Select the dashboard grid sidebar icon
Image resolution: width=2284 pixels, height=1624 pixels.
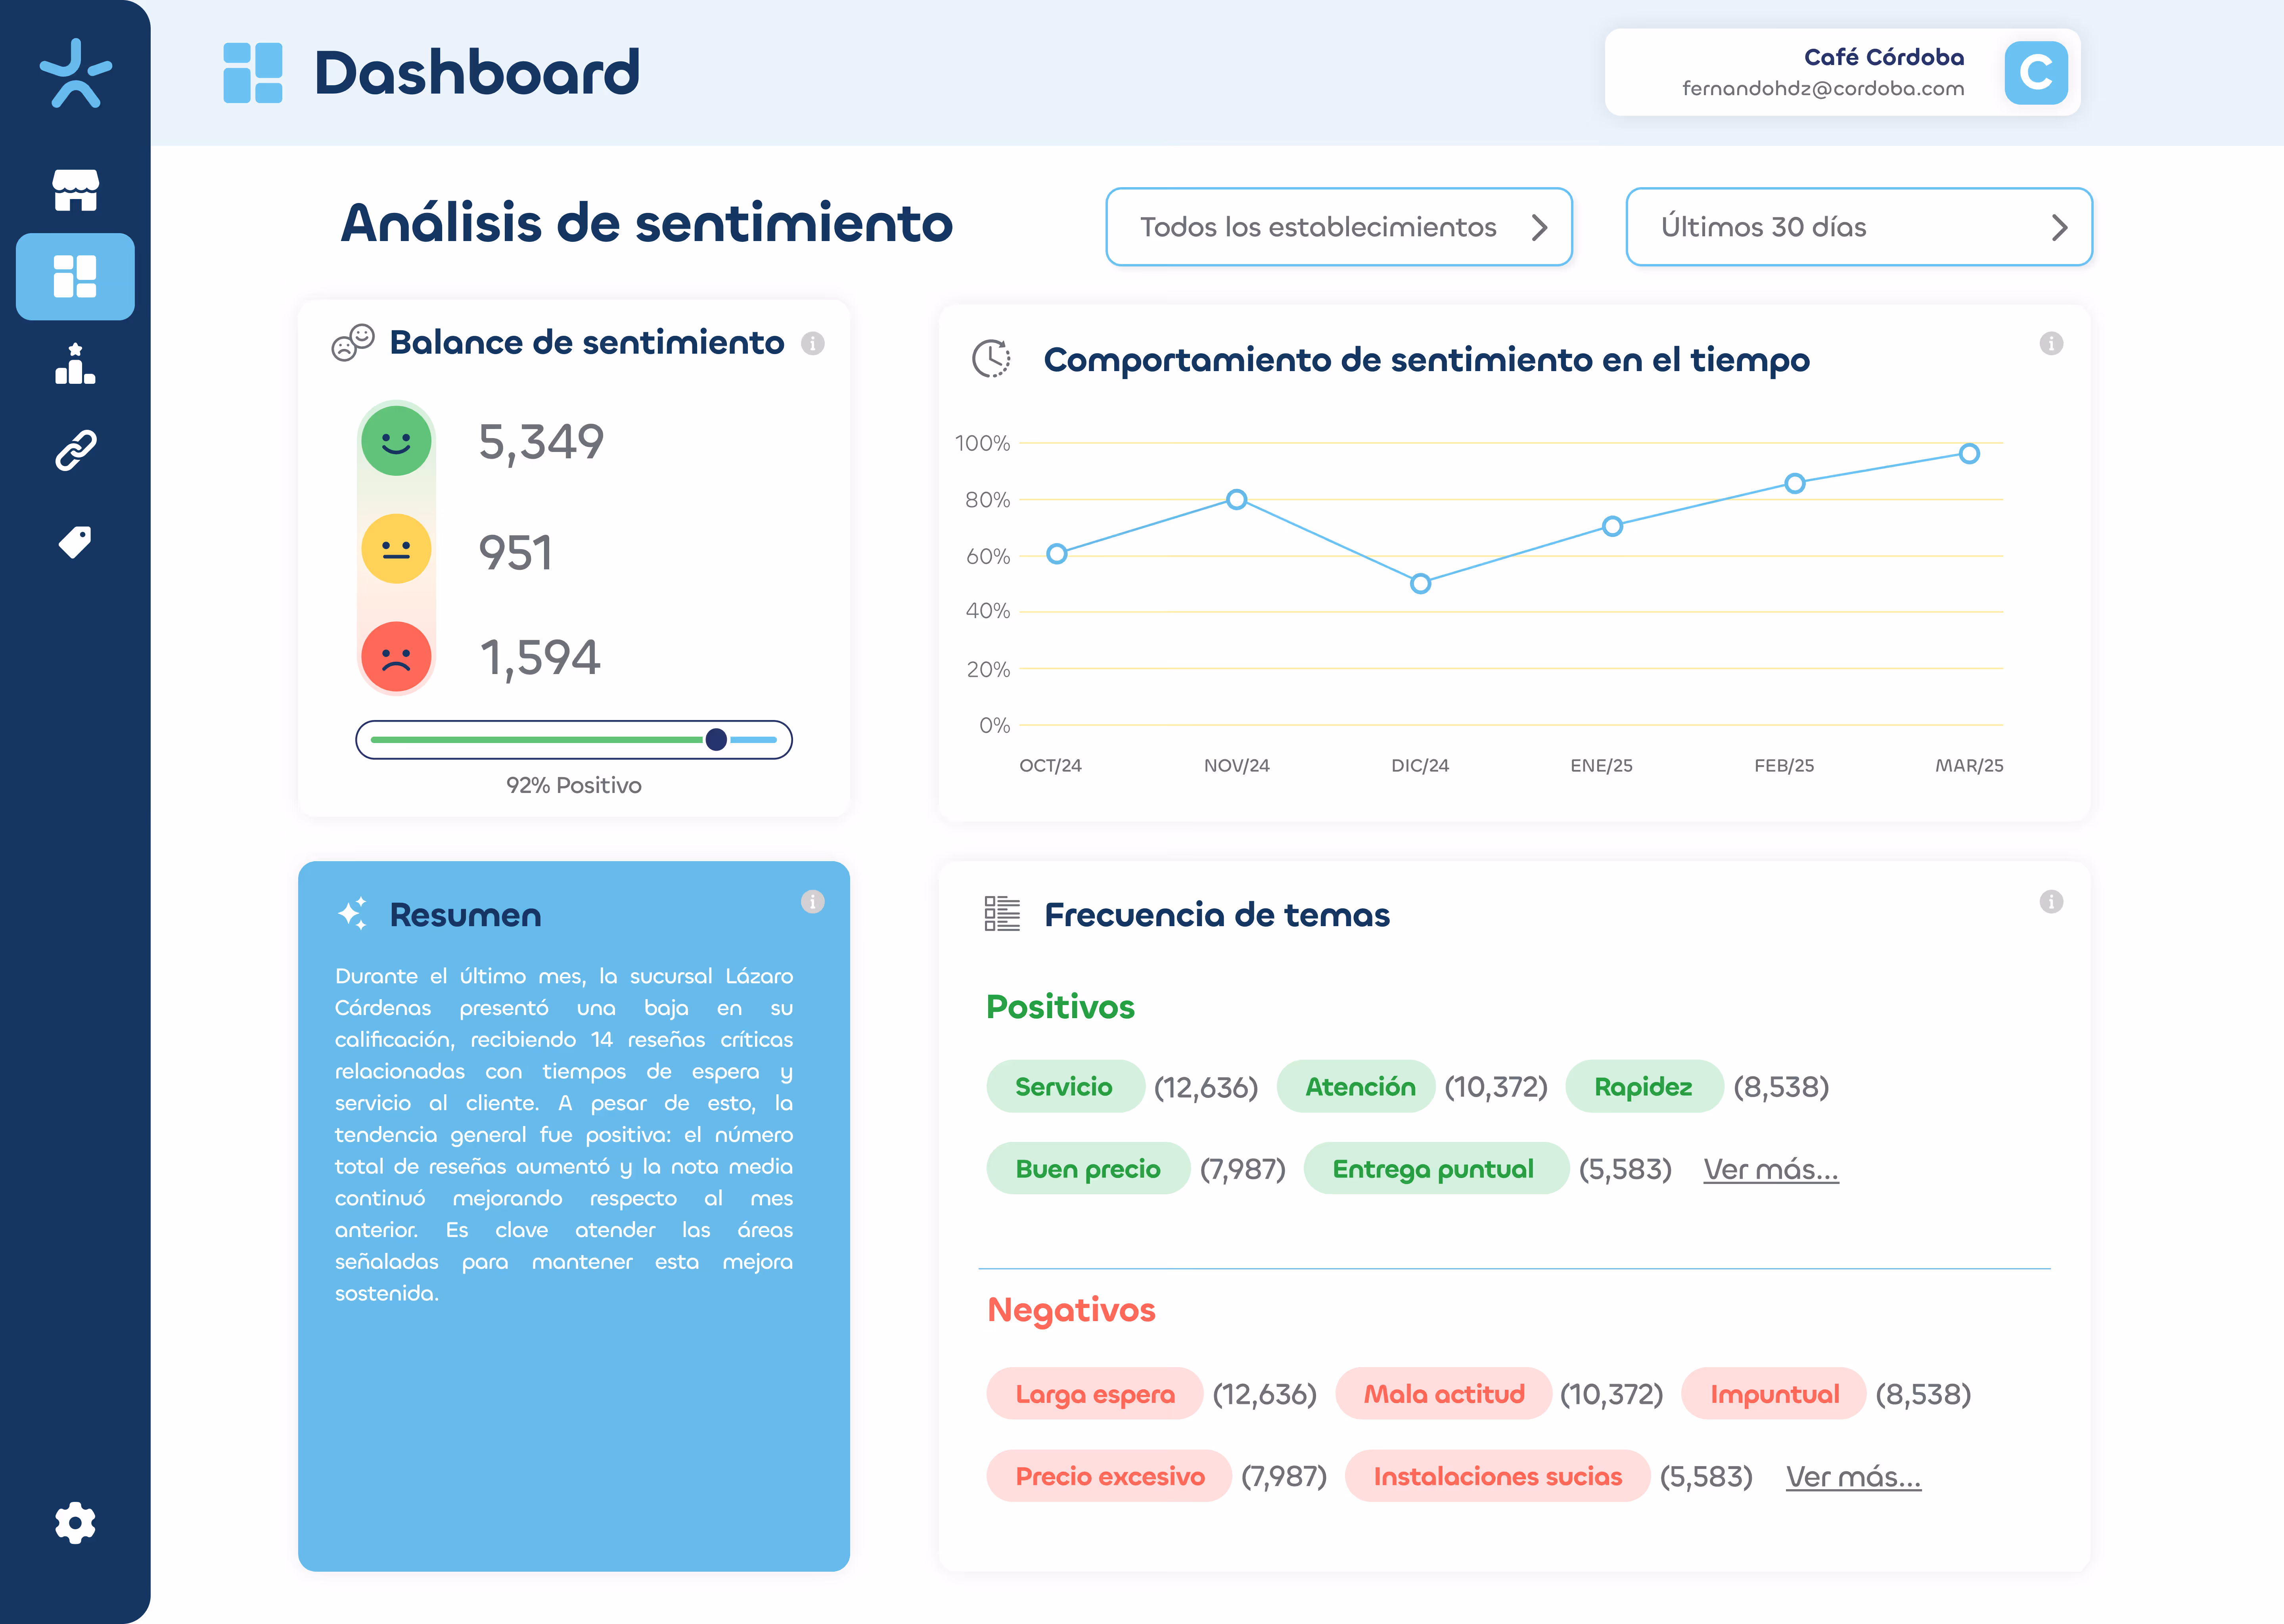(x=75, y=276)
